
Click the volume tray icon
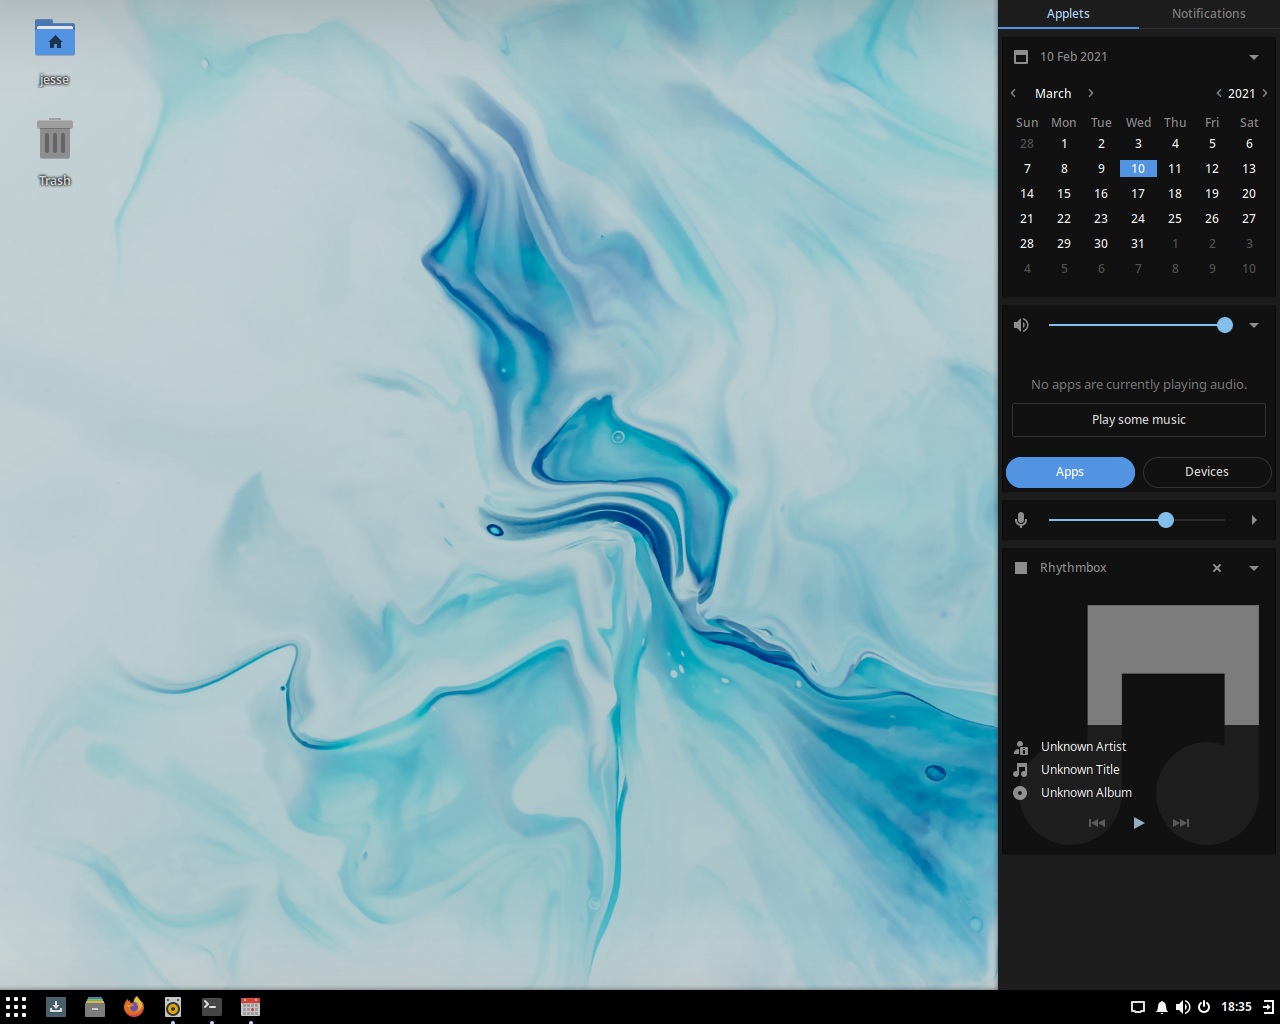1183,1007
